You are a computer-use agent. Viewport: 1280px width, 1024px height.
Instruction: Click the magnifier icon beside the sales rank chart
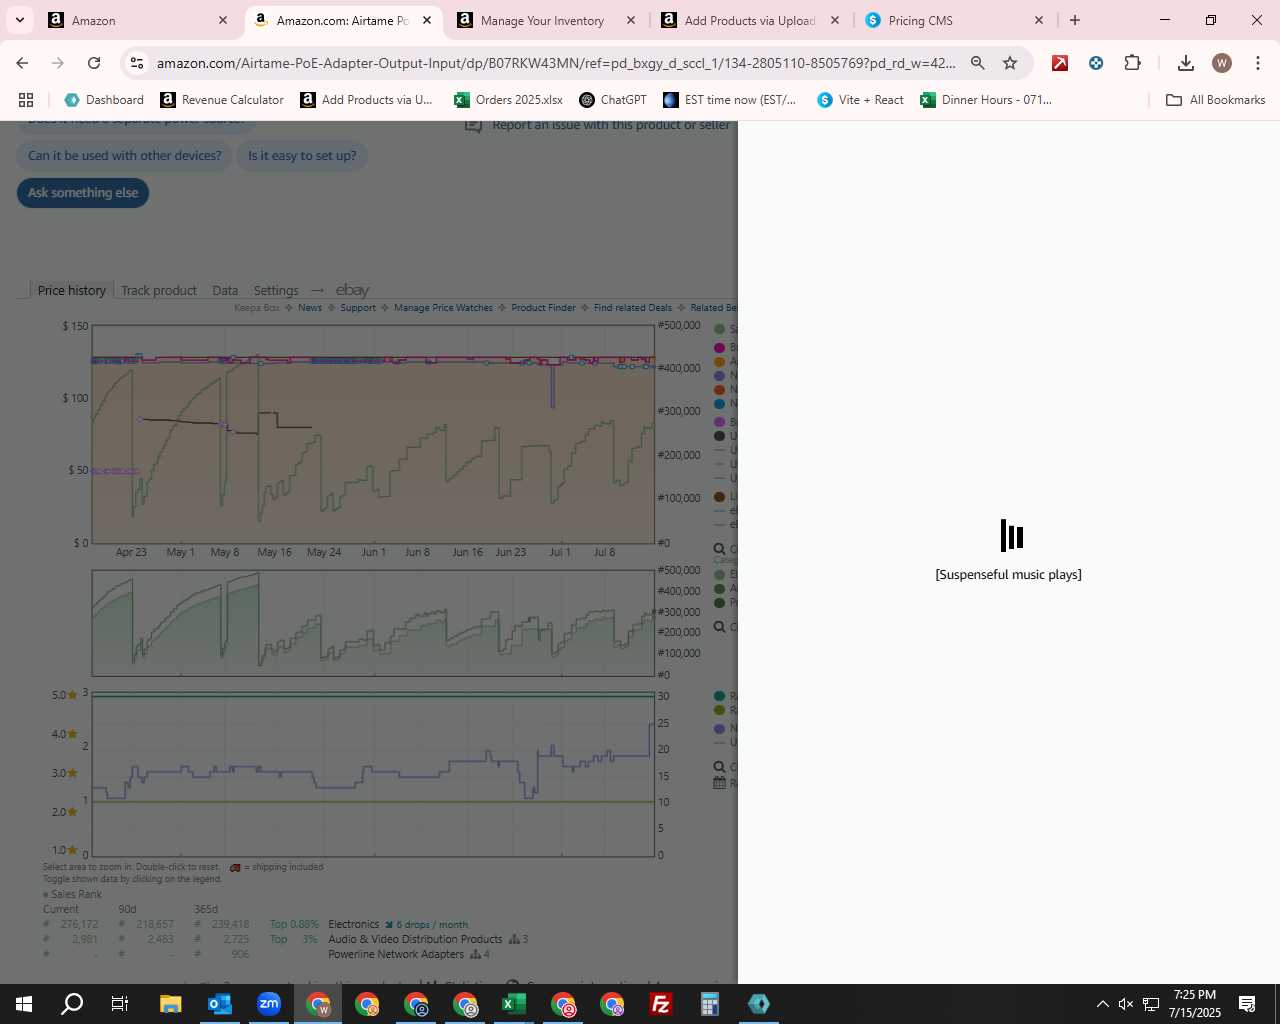pyautogui.click(x=719, y=627)
